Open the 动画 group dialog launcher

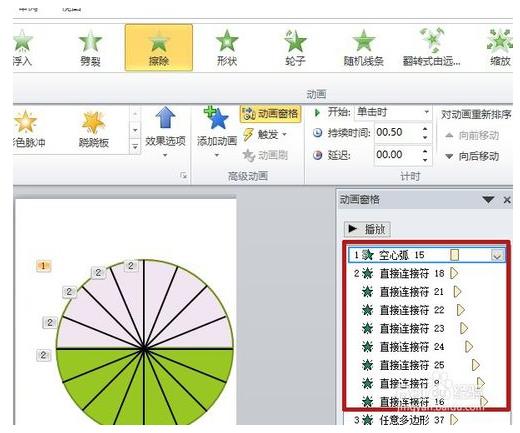point(183,175)
